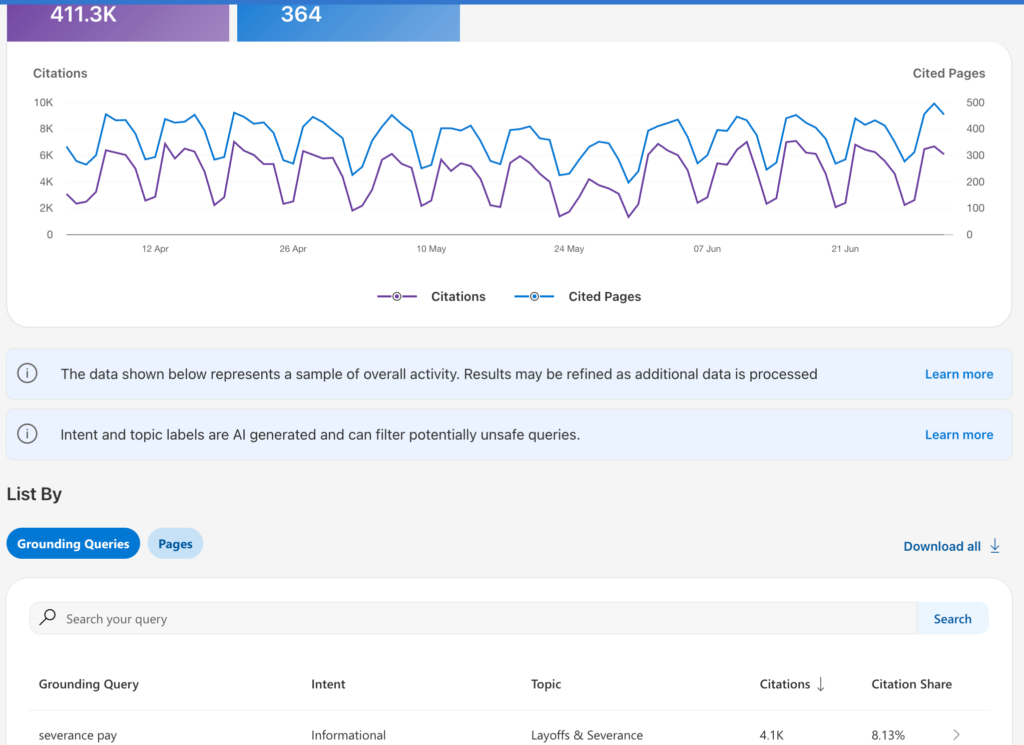Click the Intent column header

tap(328, 684)
